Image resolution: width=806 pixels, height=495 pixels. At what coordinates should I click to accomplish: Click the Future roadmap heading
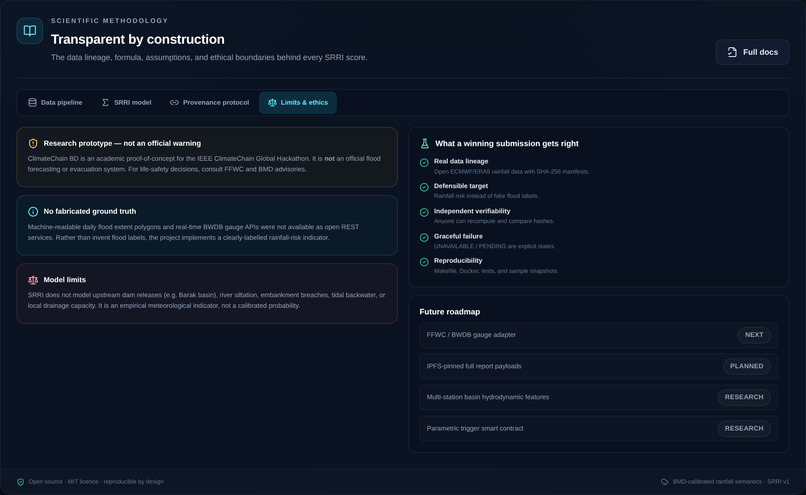[x=450, y=311]
